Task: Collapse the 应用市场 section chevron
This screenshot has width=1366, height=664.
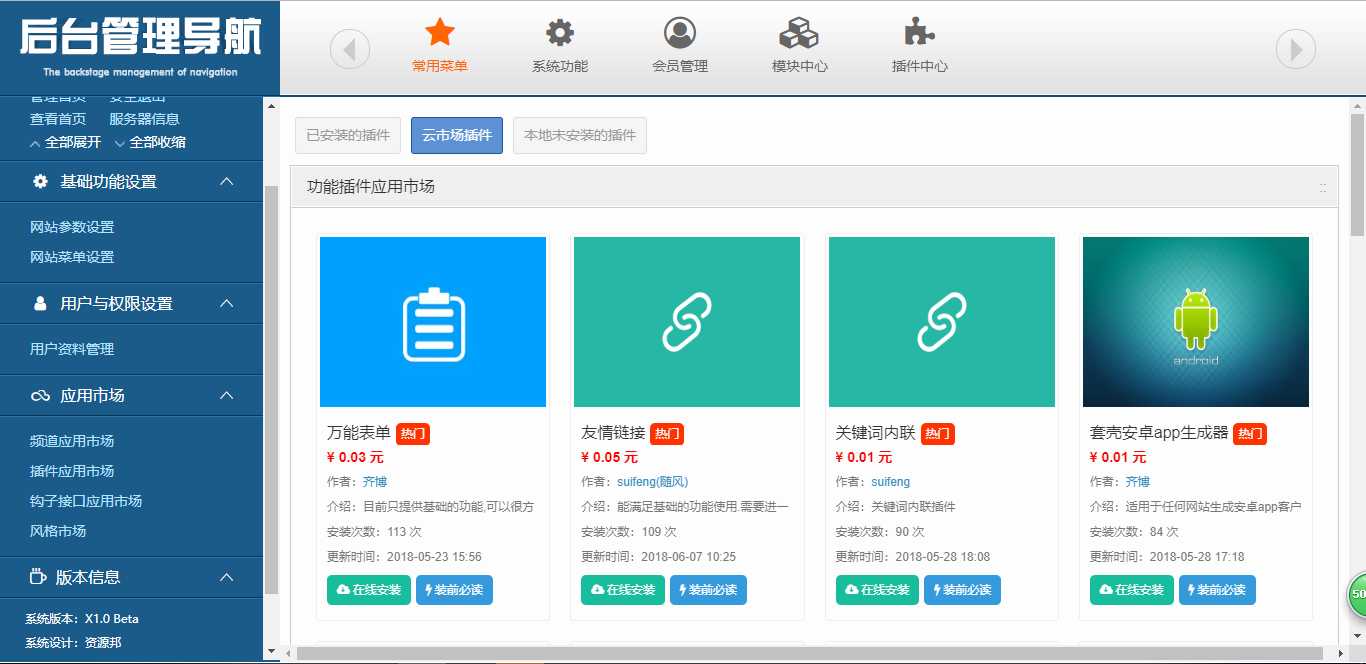Action: click(x=227, y=396)
